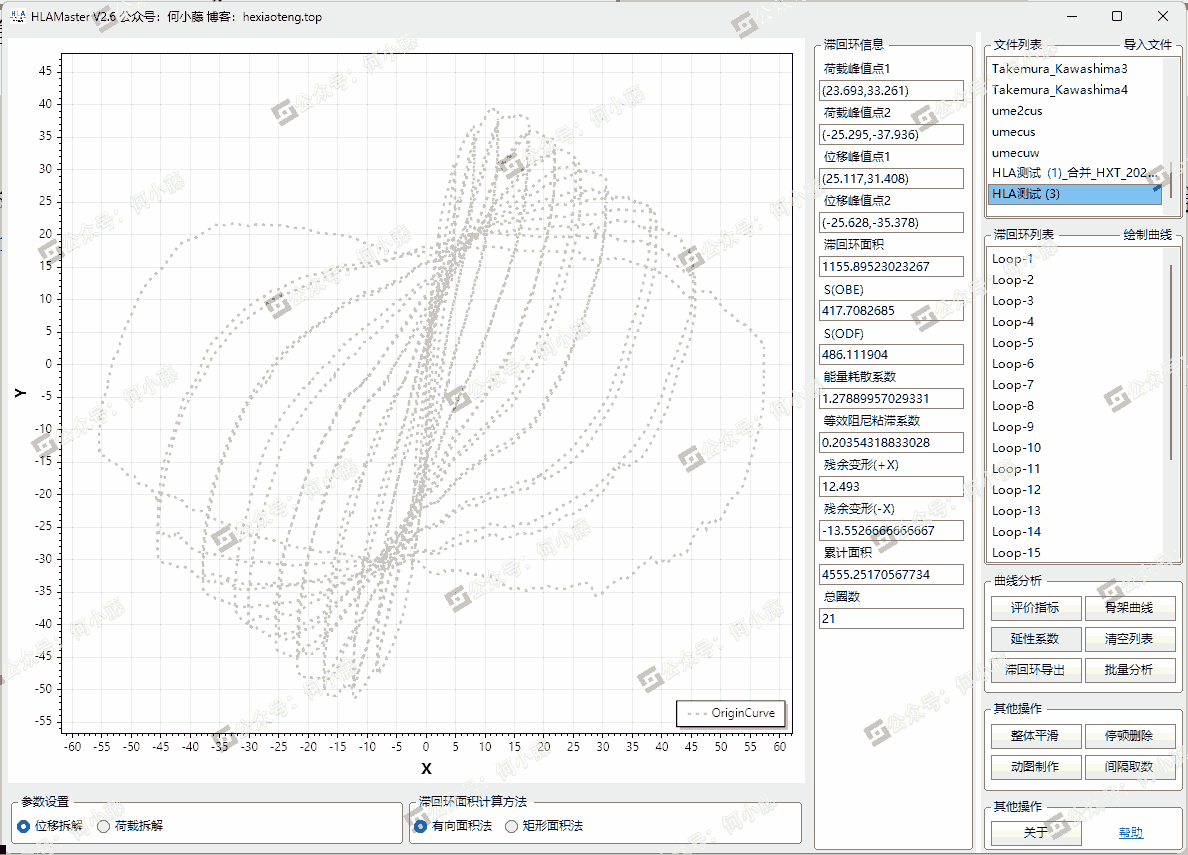
Task: Select Loop-5 in the hysteresis loop list
Action: (1013, 343)
